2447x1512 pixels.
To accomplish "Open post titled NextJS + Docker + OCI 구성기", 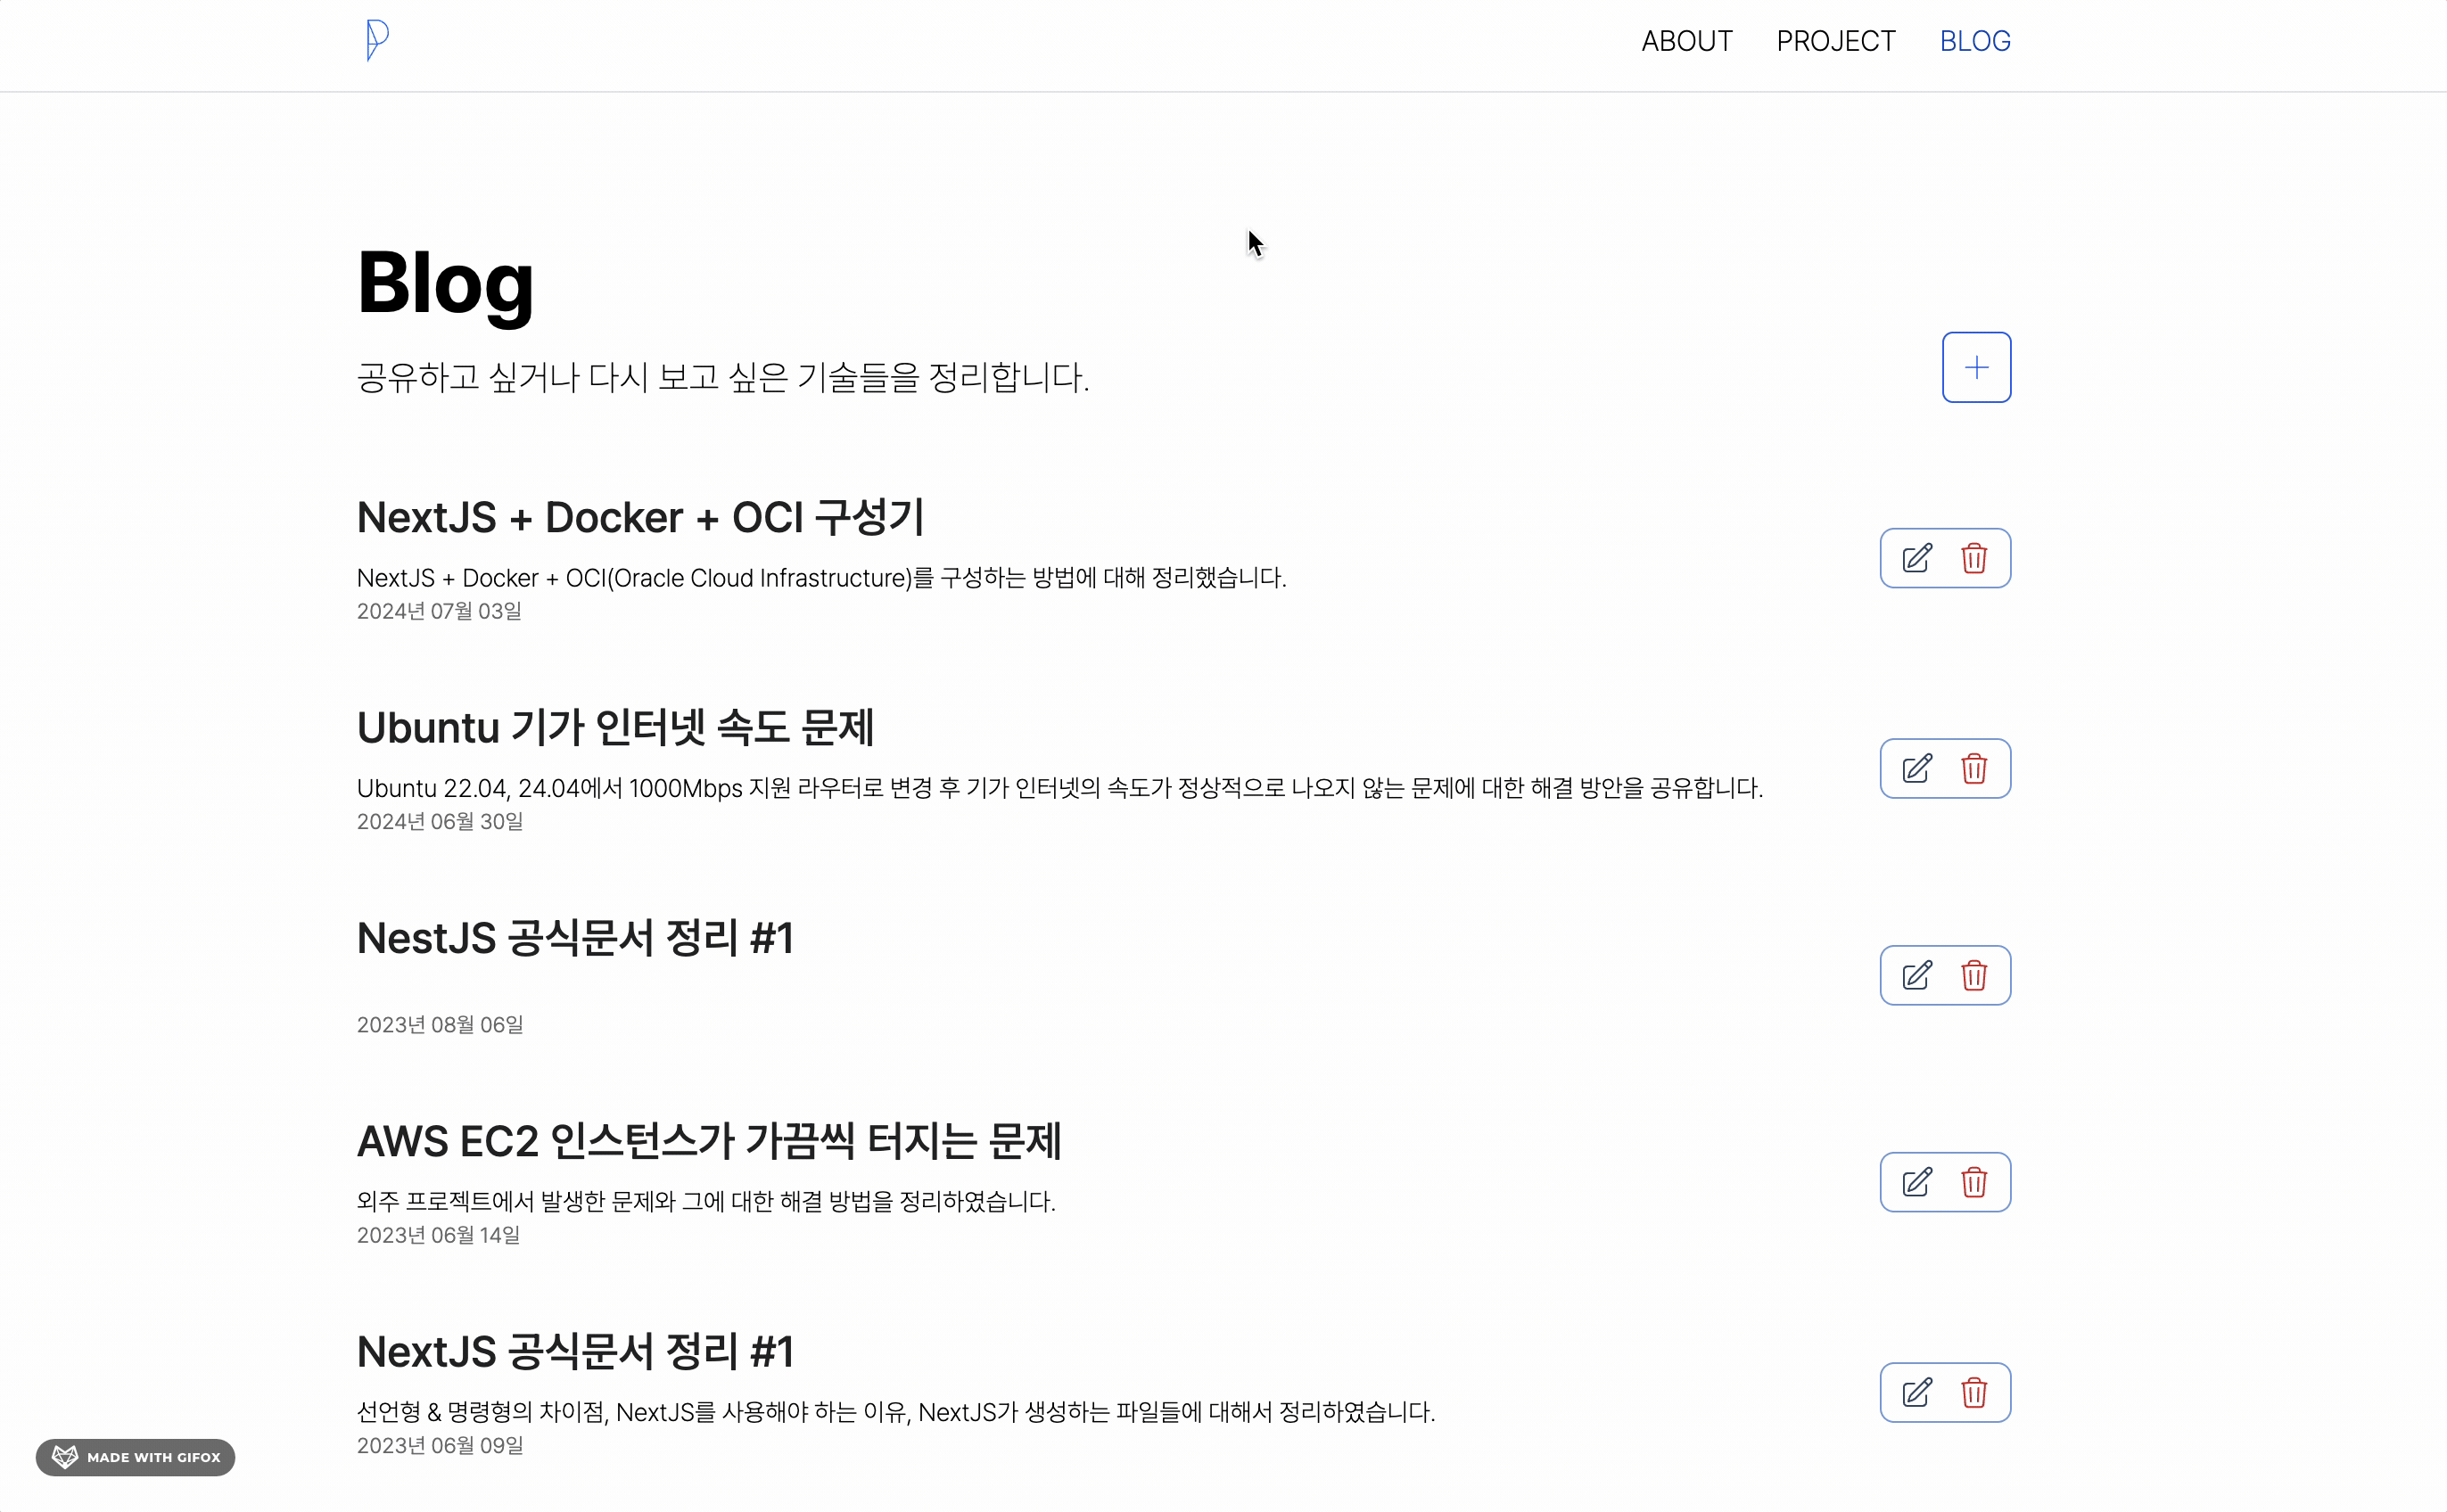I will (640, 517).
